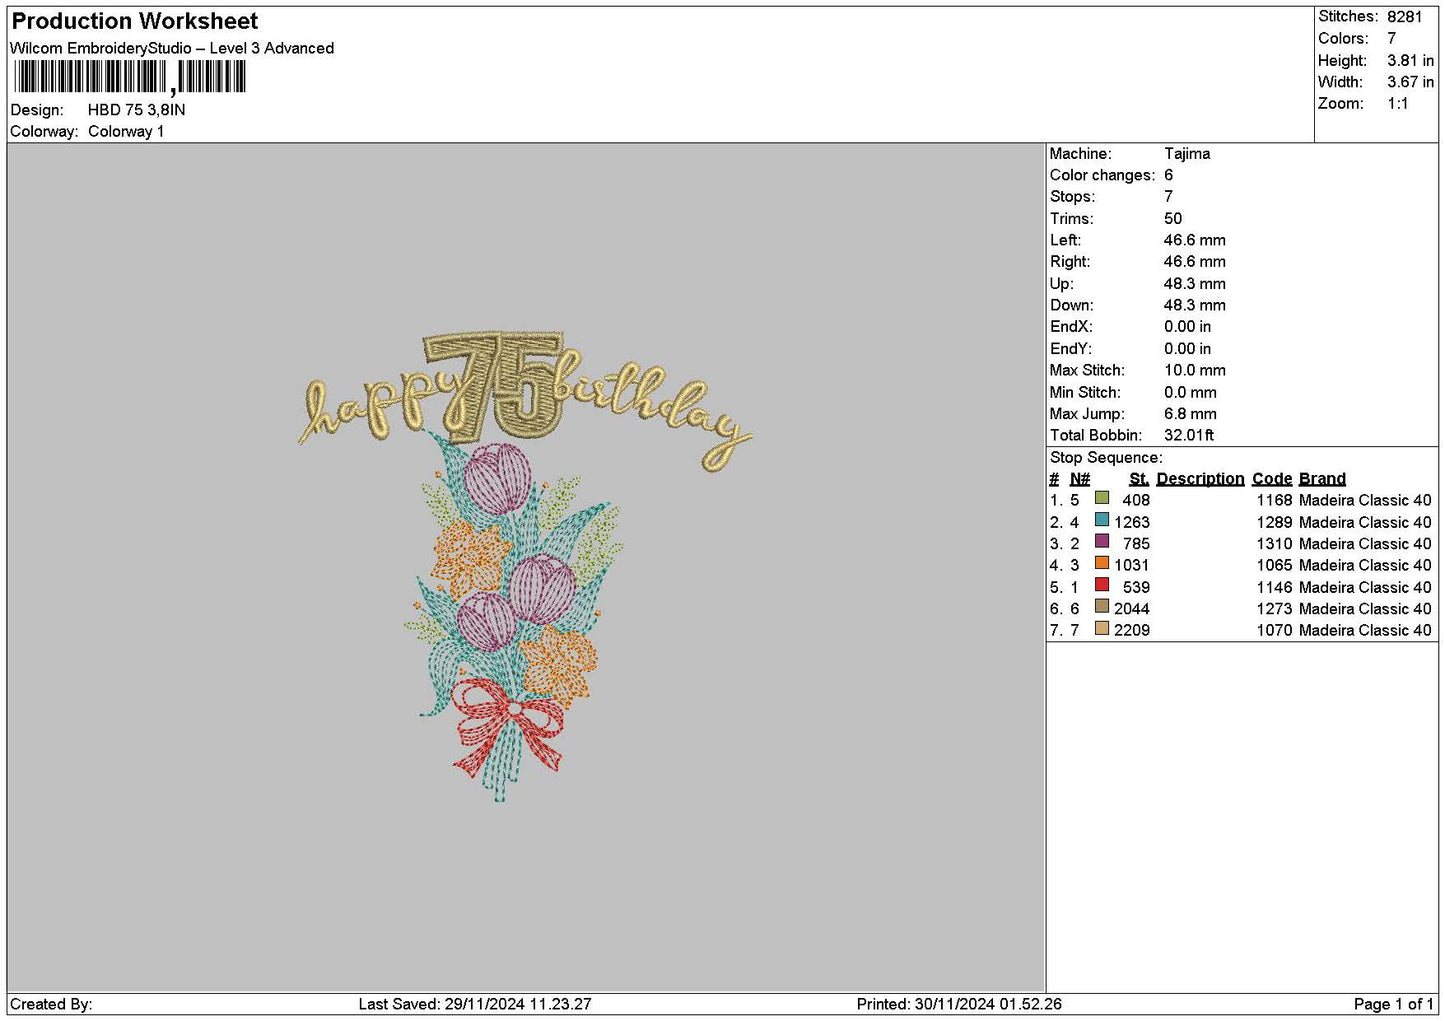Click the Stops value 7
This screenshot has width=1445, height=1021.
(x=1168, y=196)
